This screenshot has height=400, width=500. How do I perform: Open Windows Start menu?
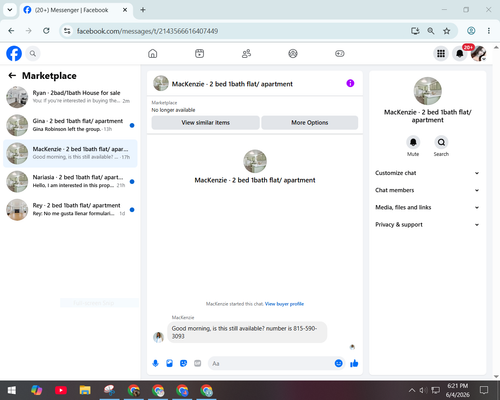pos(12,390)
